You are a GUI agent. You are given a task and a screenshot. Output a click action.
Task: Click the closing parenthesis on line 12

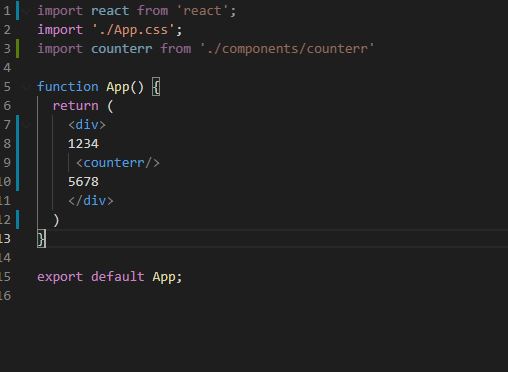coord(56,220)
